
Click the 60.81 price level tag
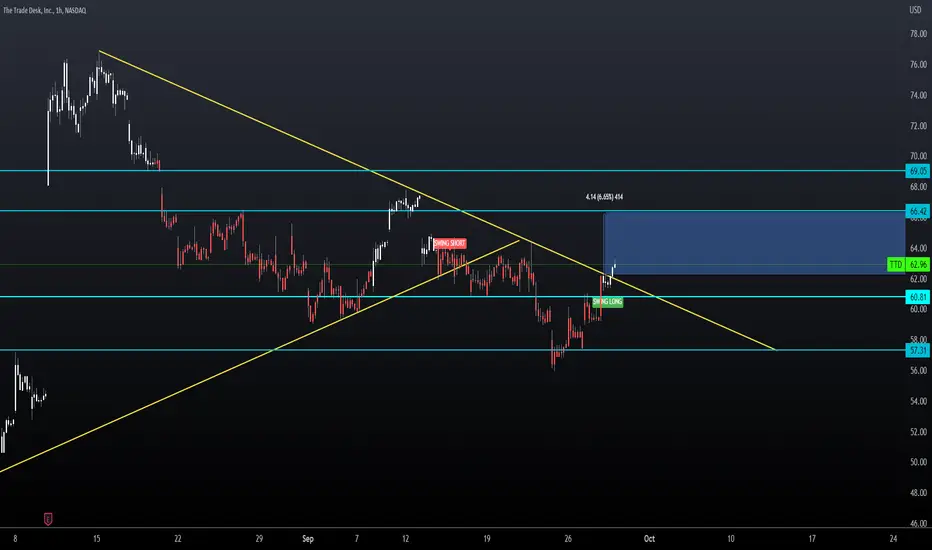918,297
